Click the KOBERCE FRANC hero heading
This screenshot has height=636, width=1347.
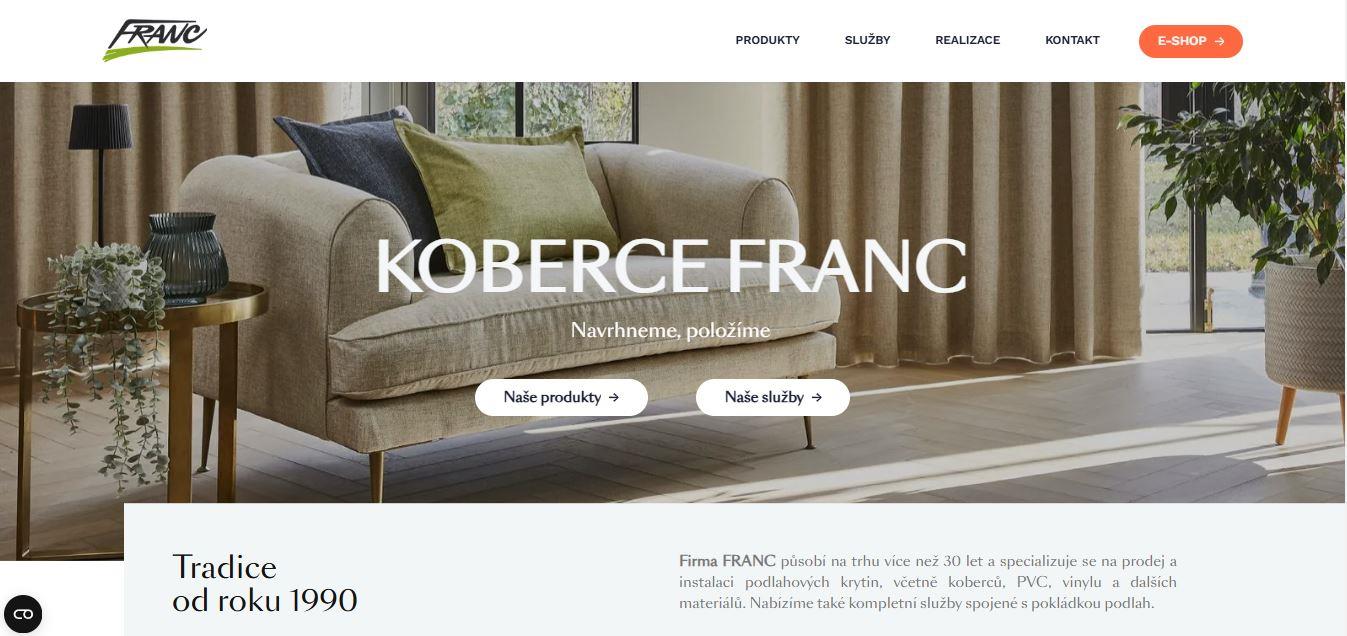(x=671, y=266)
